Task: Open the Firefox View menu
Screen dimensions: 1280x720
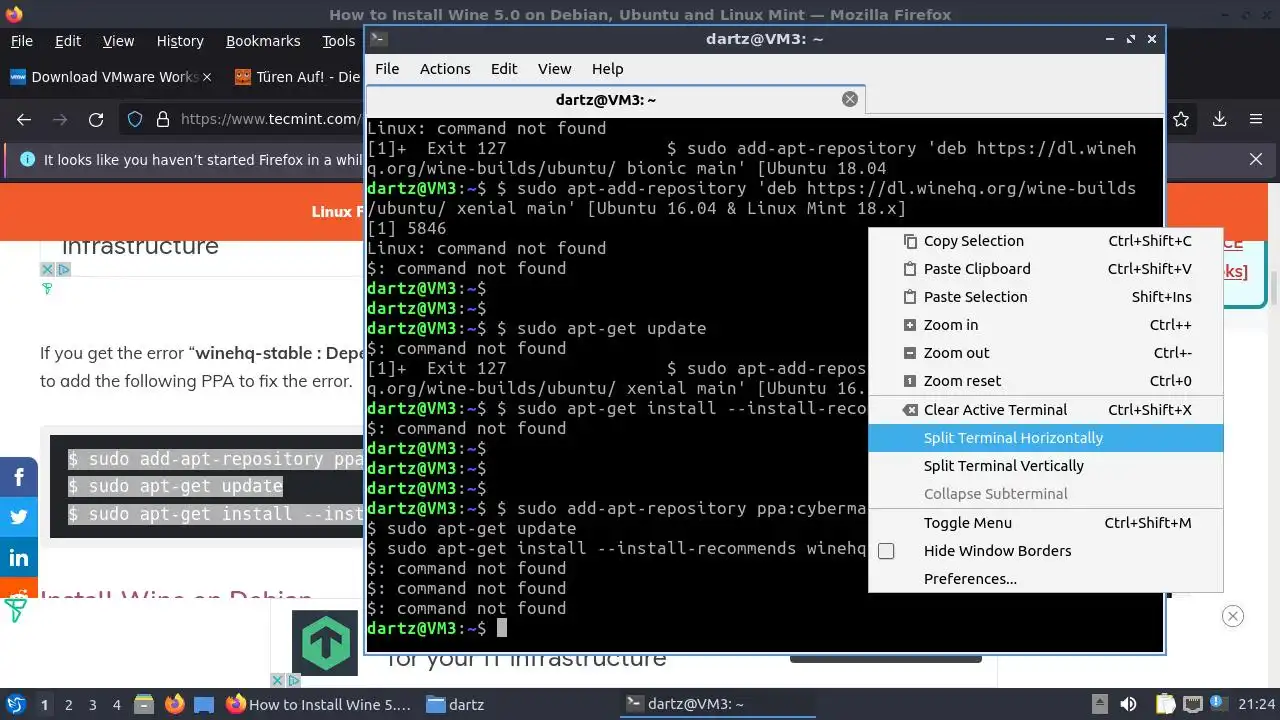Action: (x=118, y=41)
